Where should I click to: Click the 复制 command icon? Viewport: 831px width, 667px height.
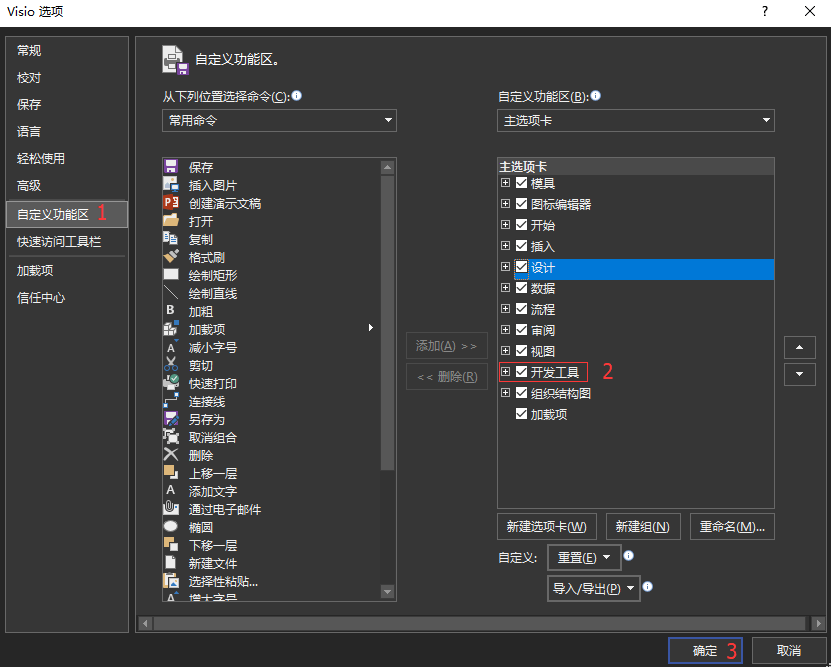171,239
